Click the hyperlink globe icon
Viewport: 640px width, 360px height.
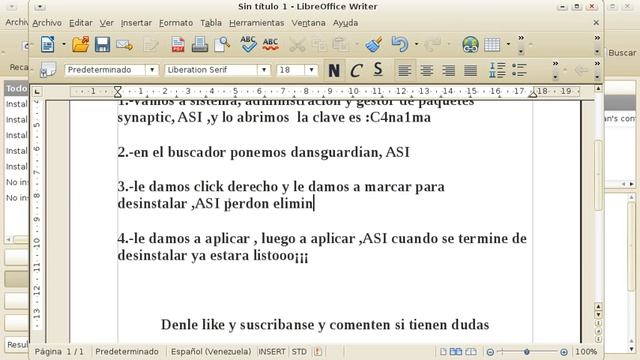click(x=470, y=44)
